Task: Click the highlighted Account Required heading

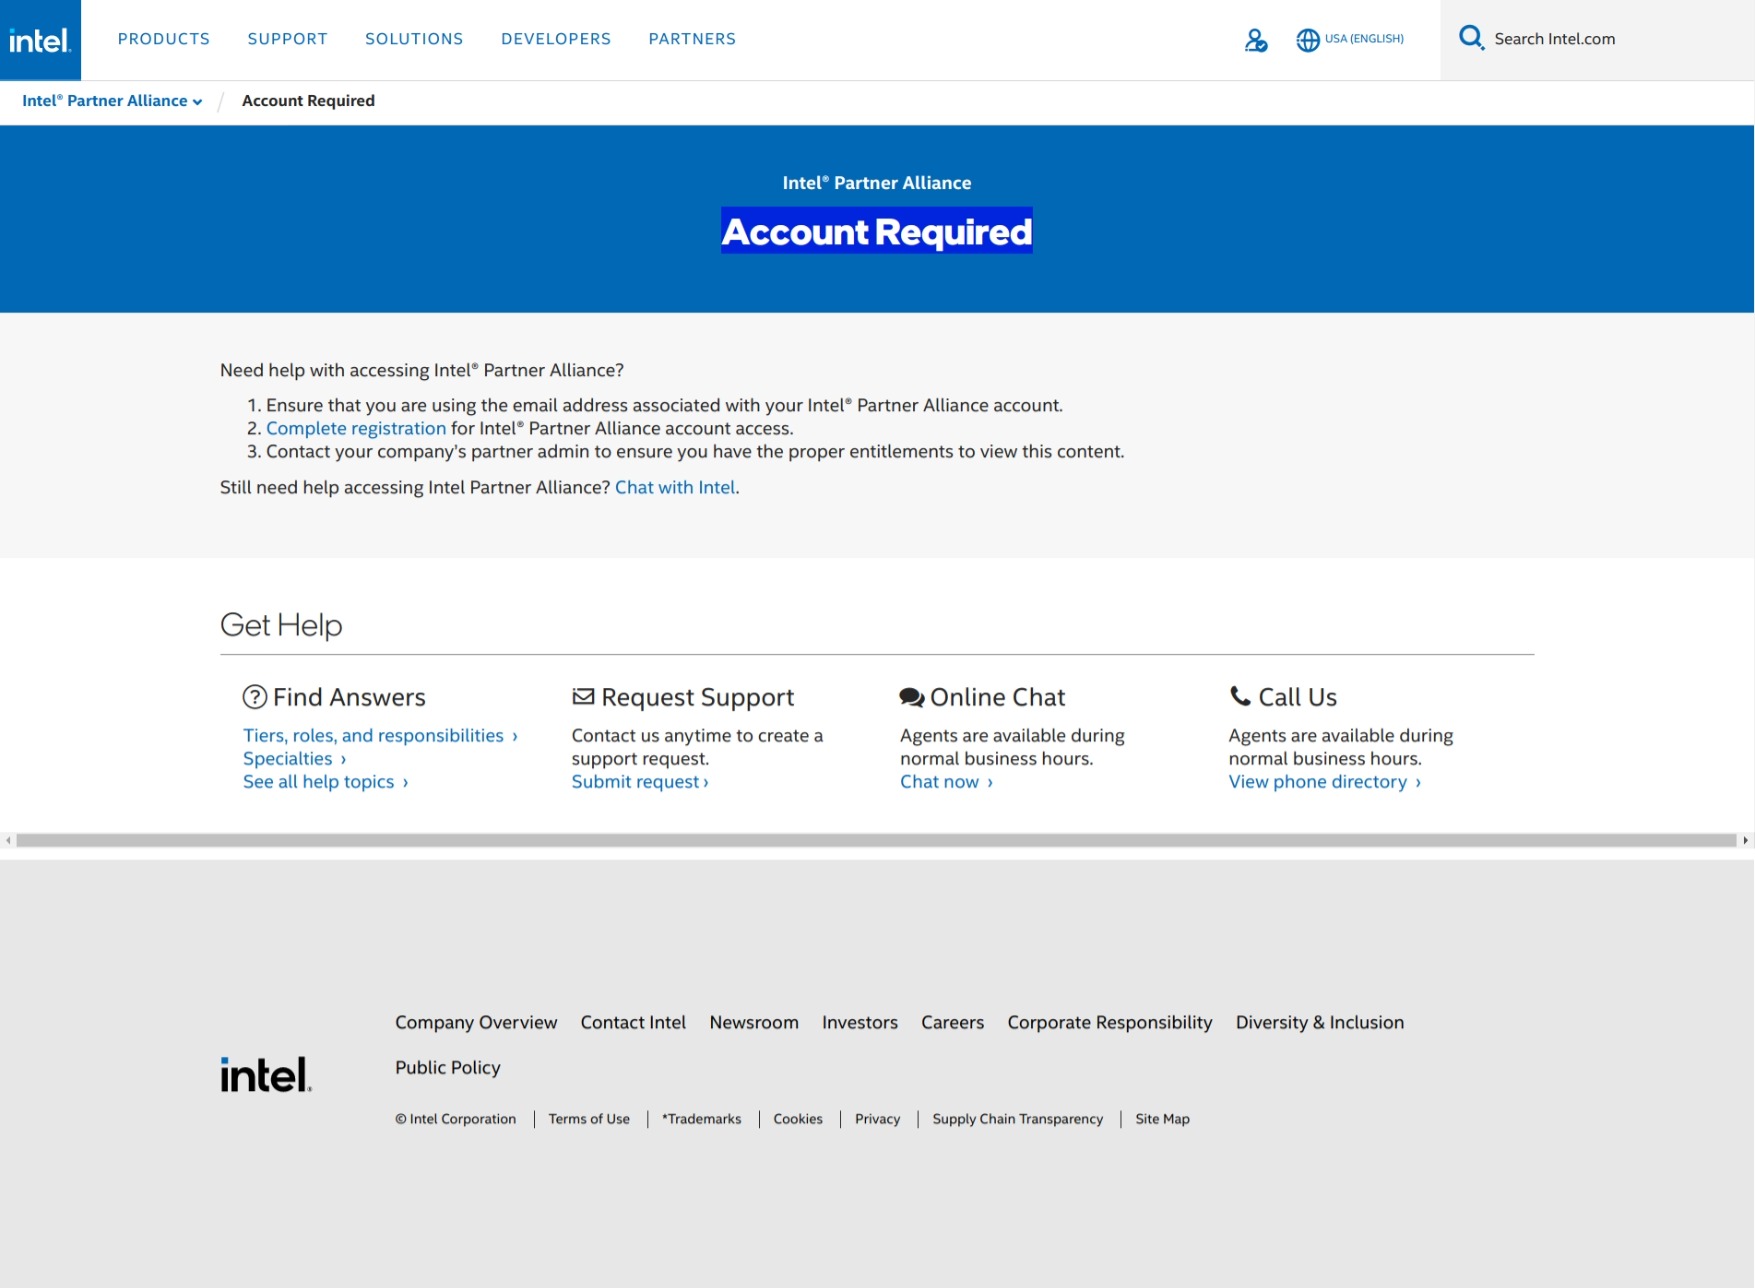Action: tap(877, 231)
